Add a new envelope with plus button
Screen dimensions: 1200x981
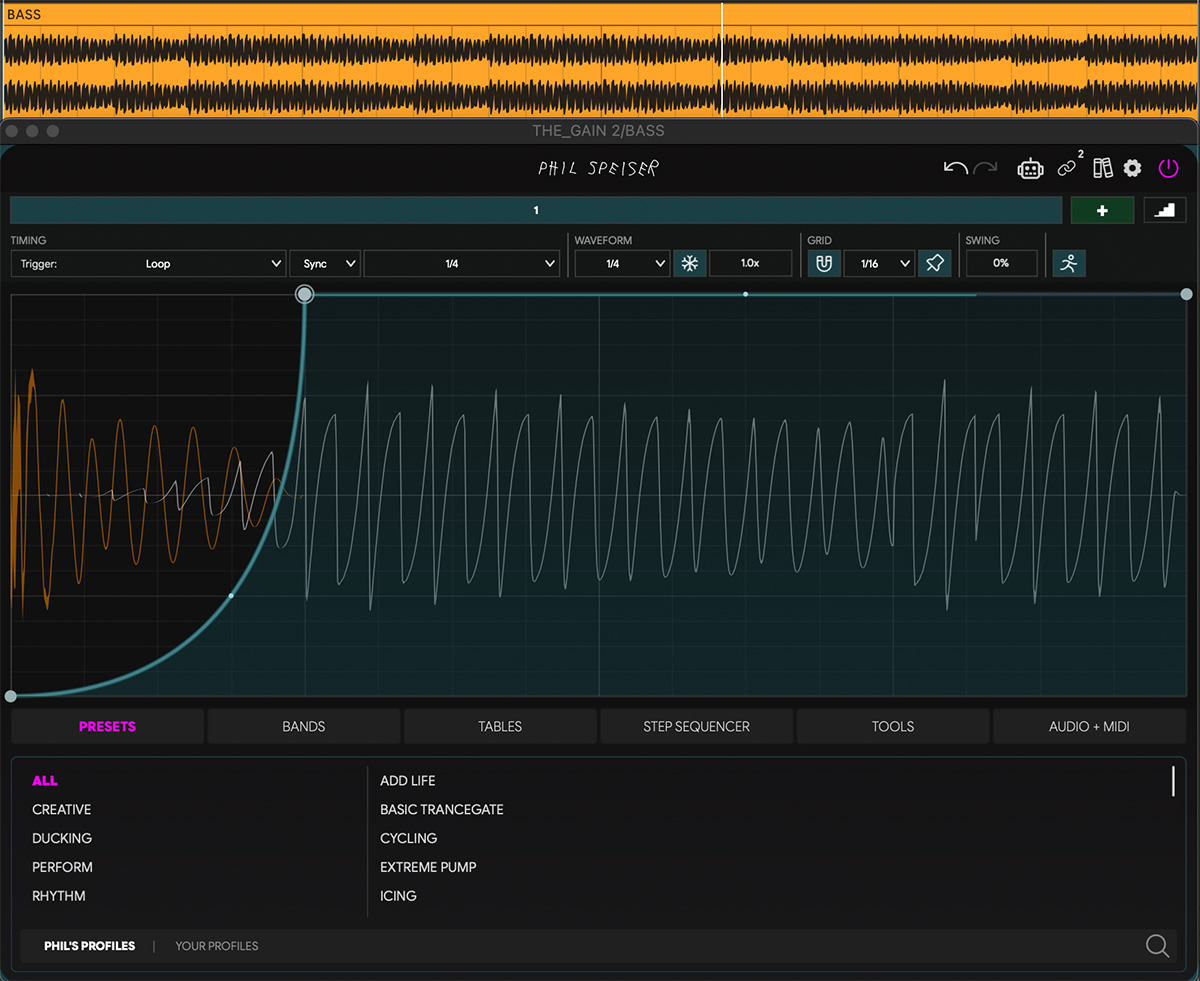click(1102, 210)
